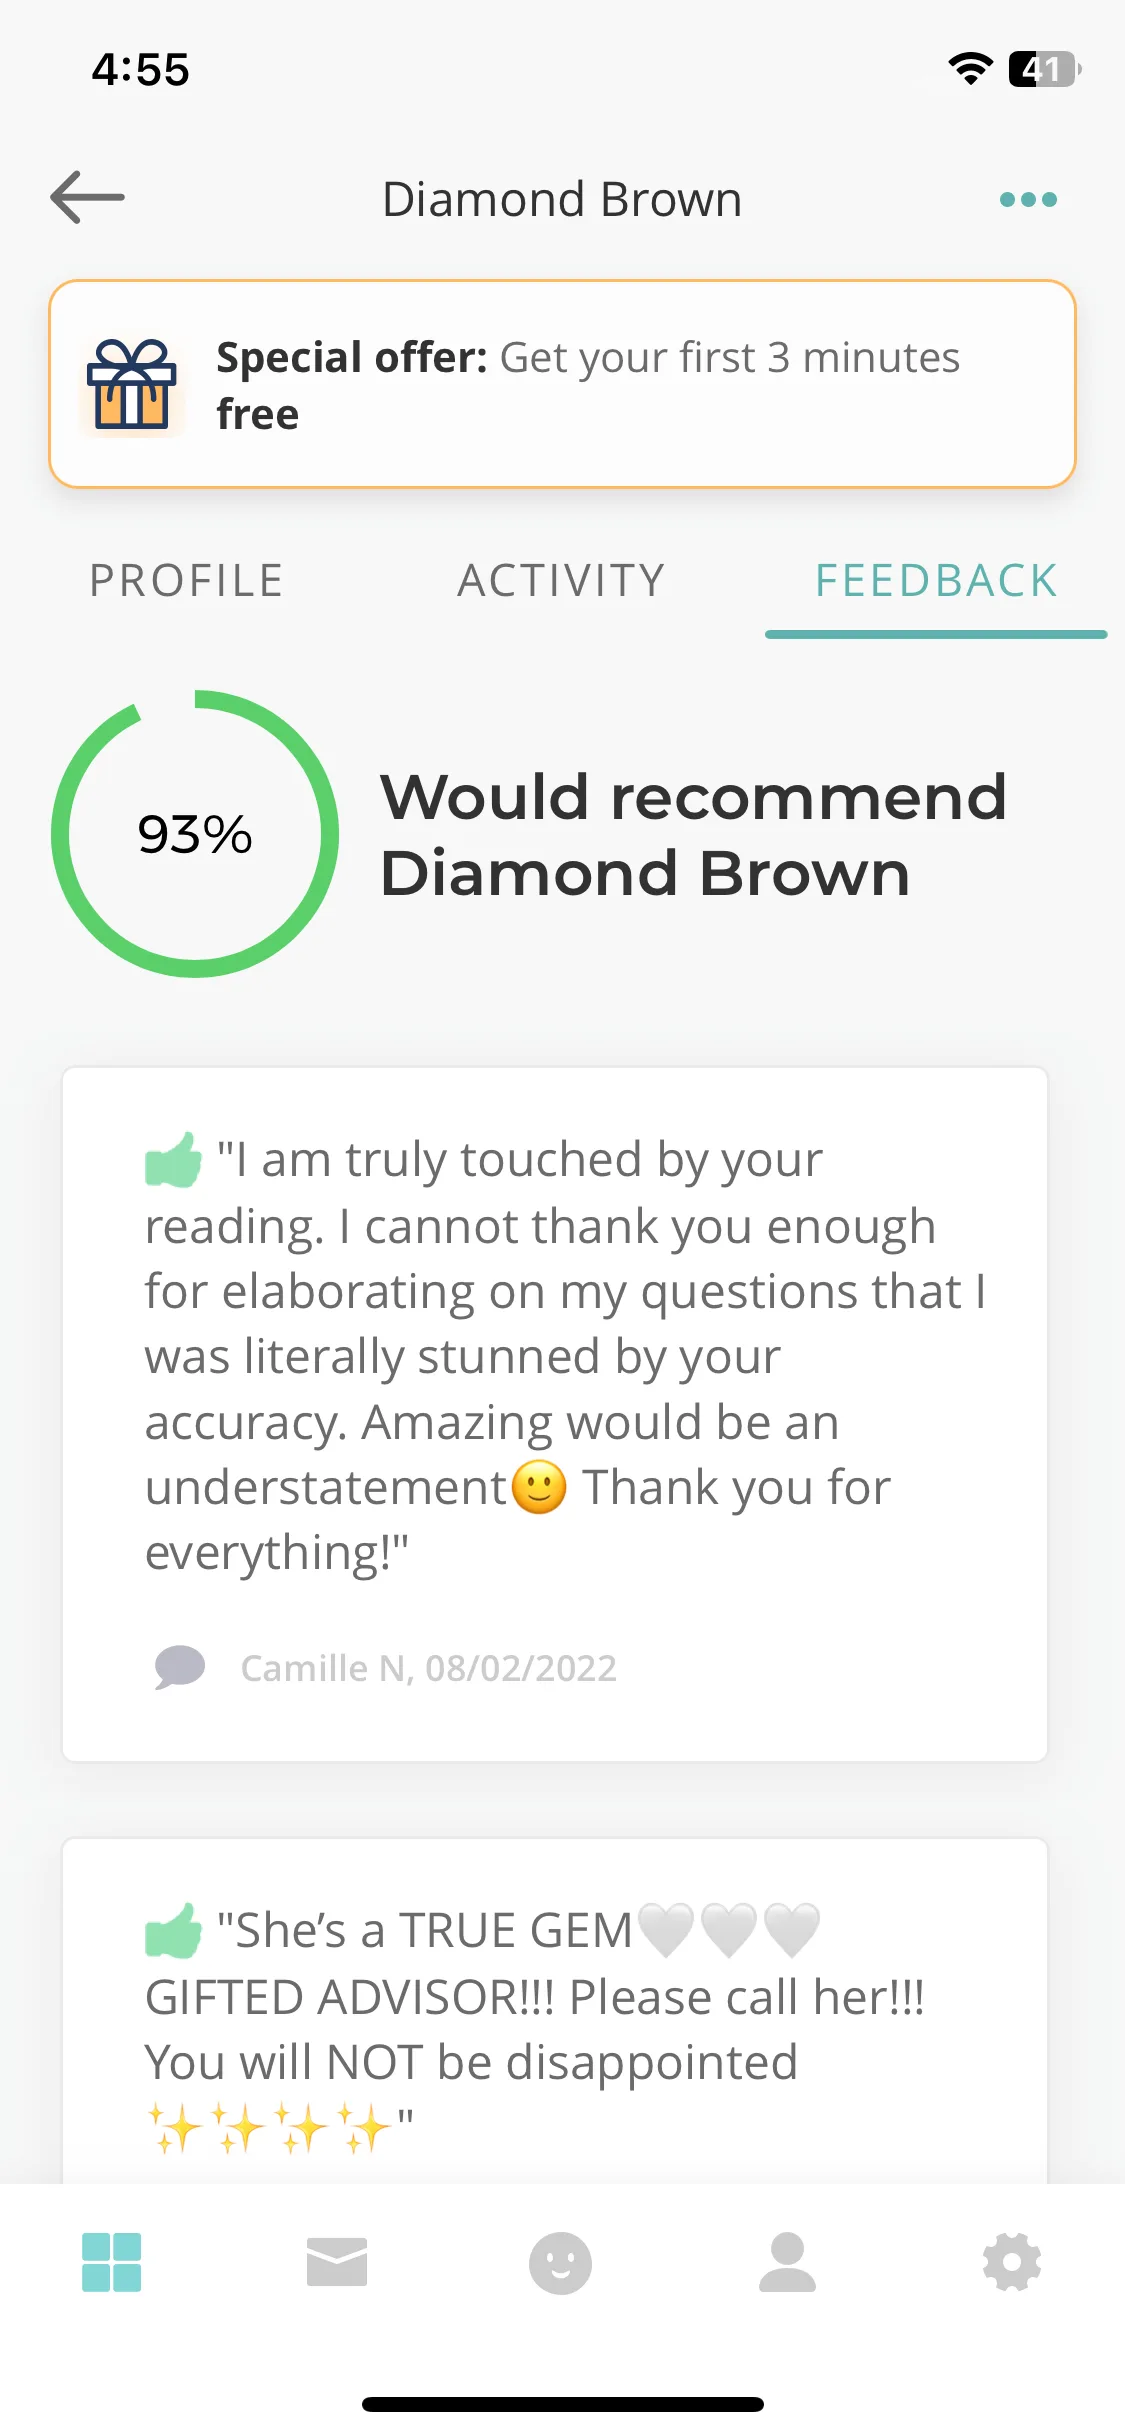
Task: Tap the back arrow icon
Action: [88, 197]
